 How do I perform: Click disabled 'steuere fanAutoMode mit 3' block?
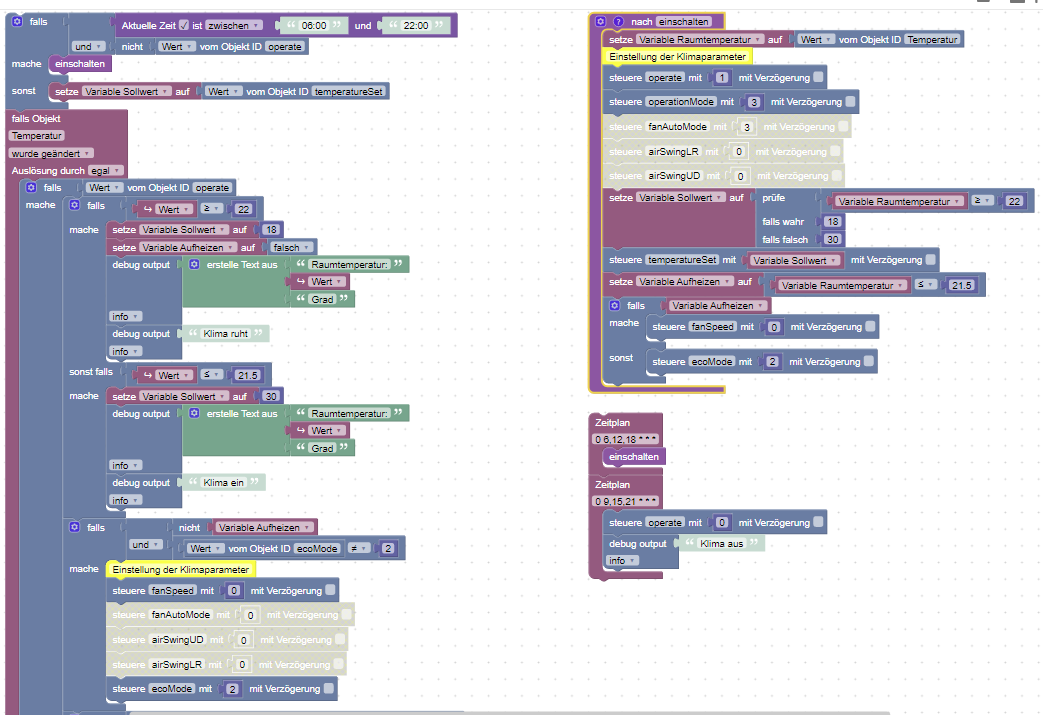[726, 126]
